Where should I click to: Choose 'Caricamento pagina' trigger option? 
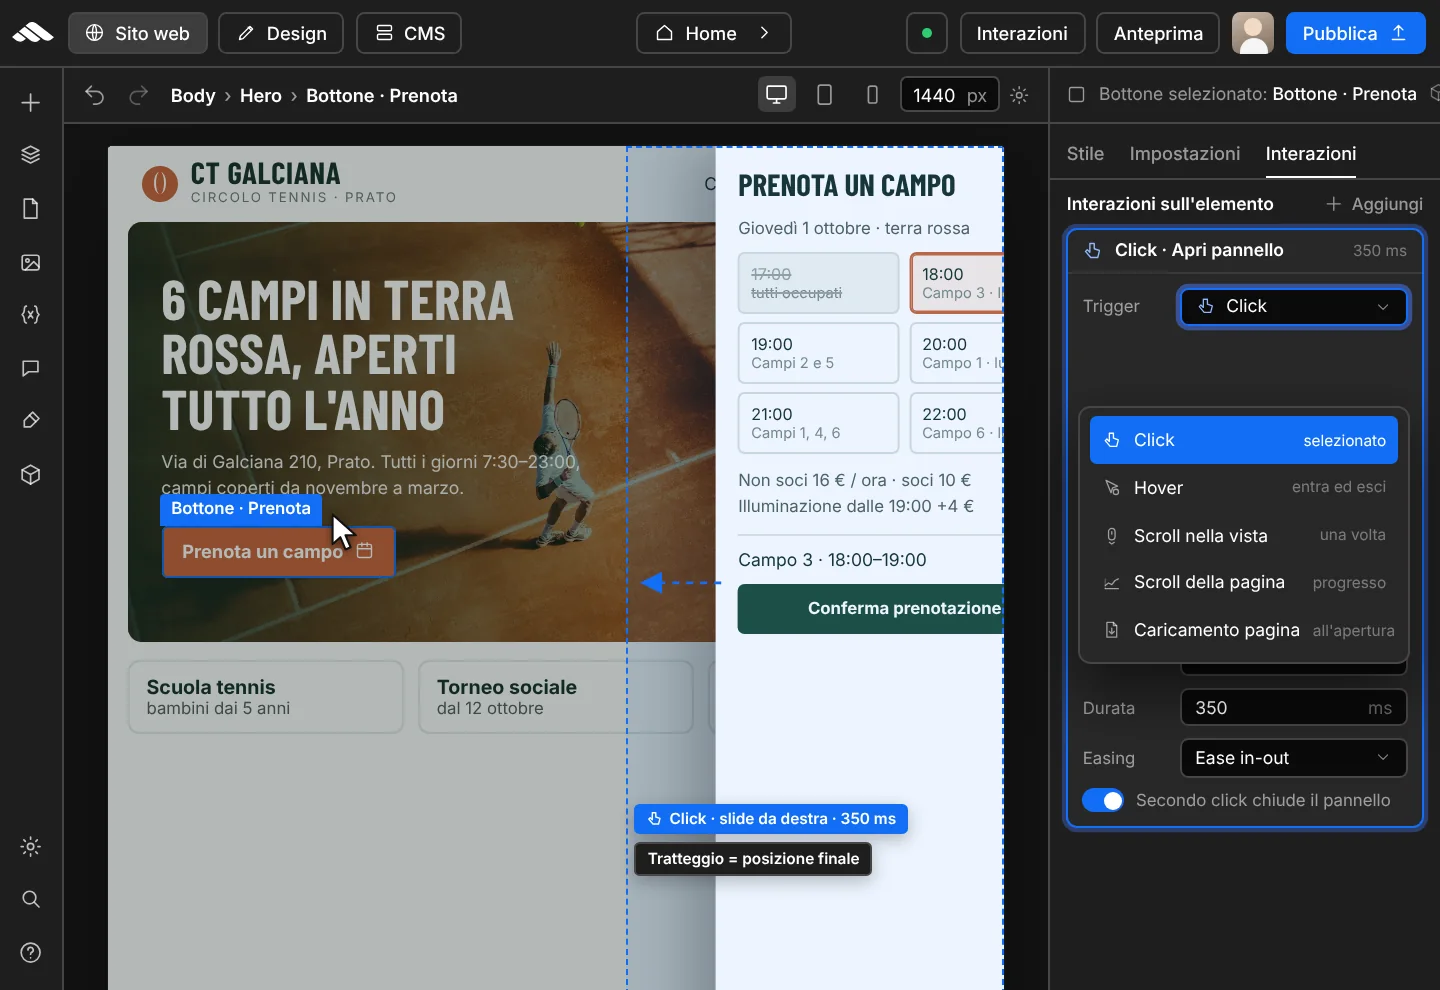(x=1244, y=631)
